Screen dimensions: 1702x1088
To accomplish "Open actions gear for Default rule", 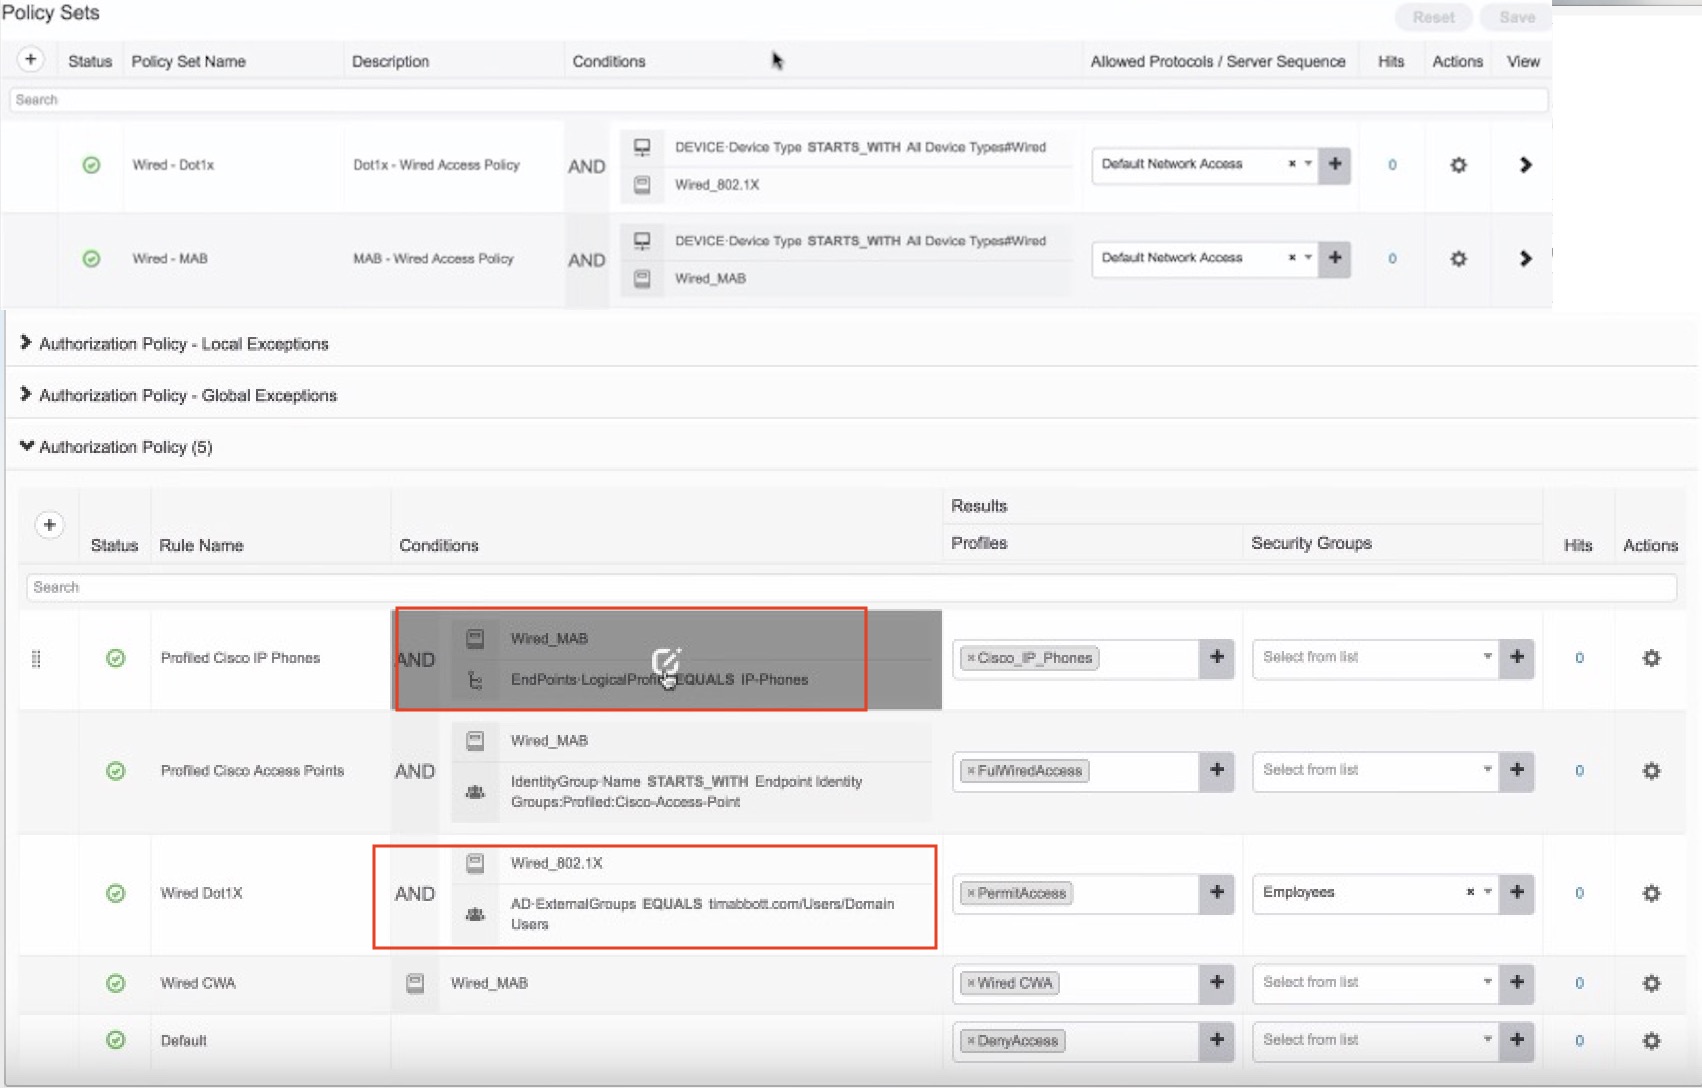I will pyautogui.click(x=1651, y=1041).
